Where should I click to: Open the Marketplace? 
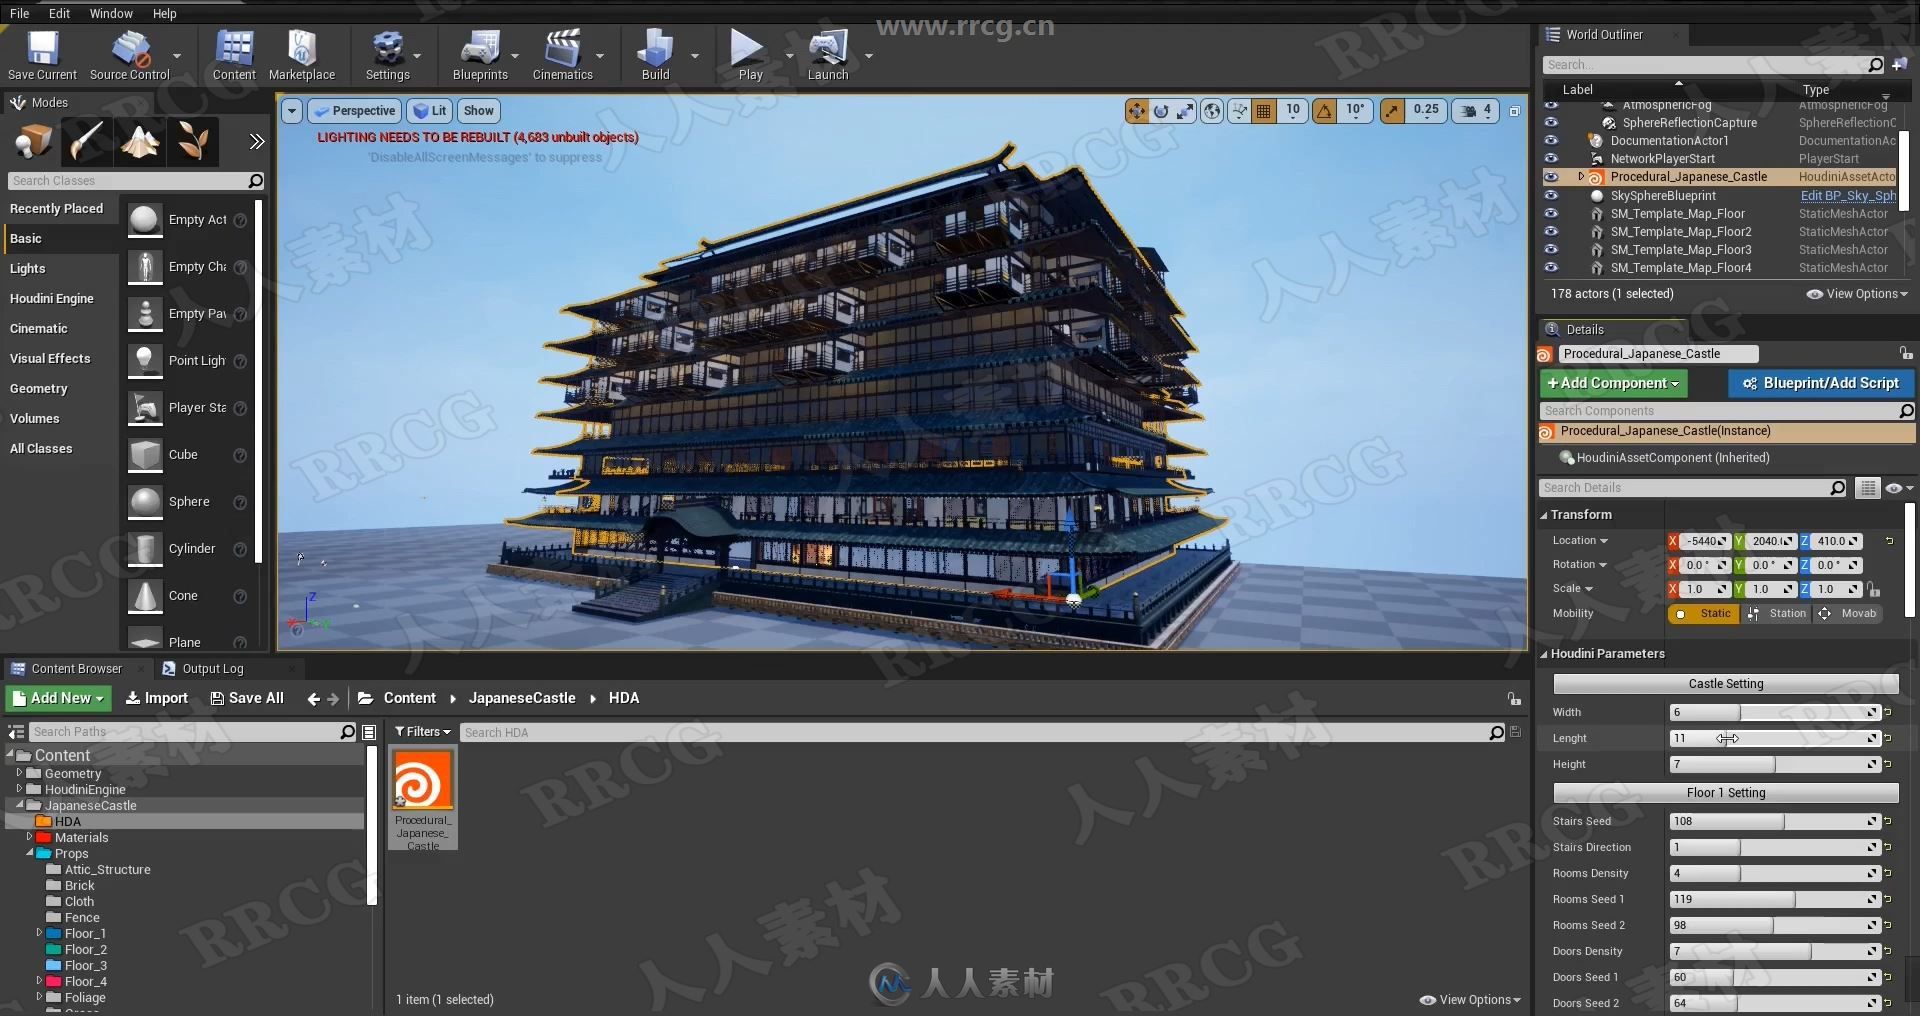pyautogui.click(x=302, y=55)
